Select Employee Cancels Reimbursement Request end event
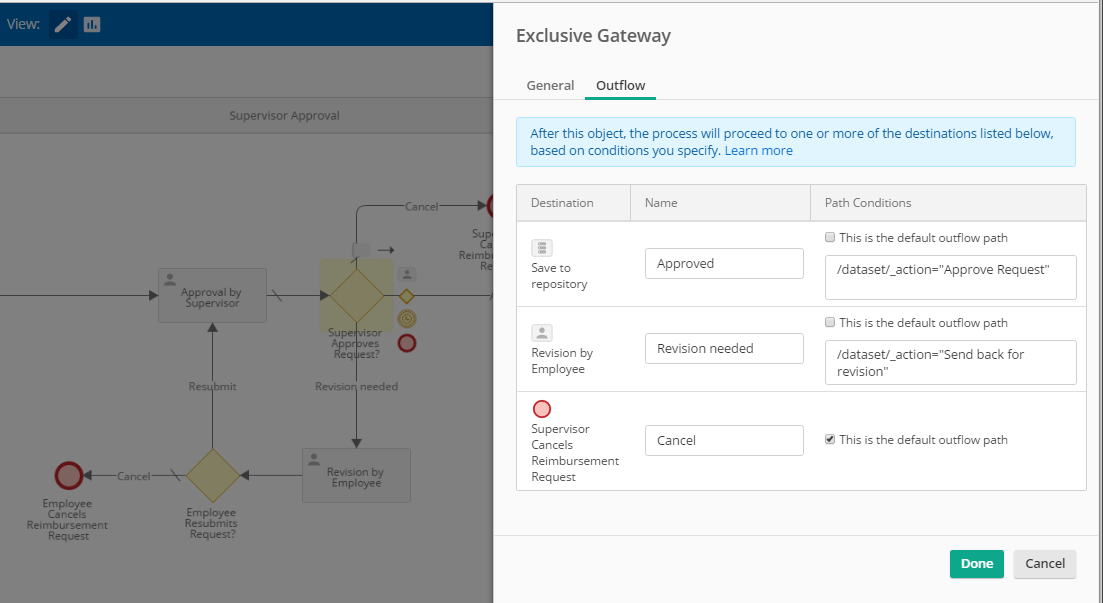 pyautogui.click(x=68, y=475)
